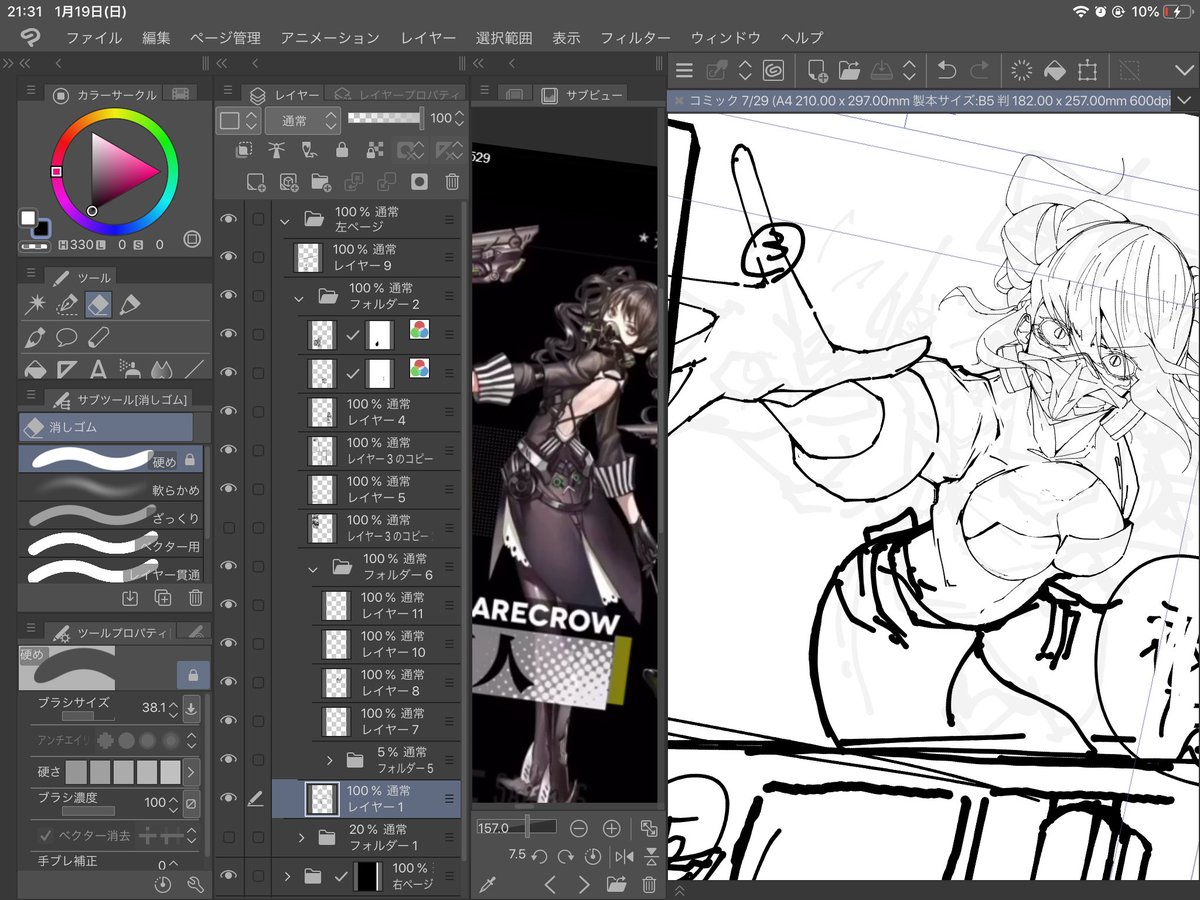Expand the フォルダー 1 folder
Screen dimensions: 1200x900
click(301, 837)
